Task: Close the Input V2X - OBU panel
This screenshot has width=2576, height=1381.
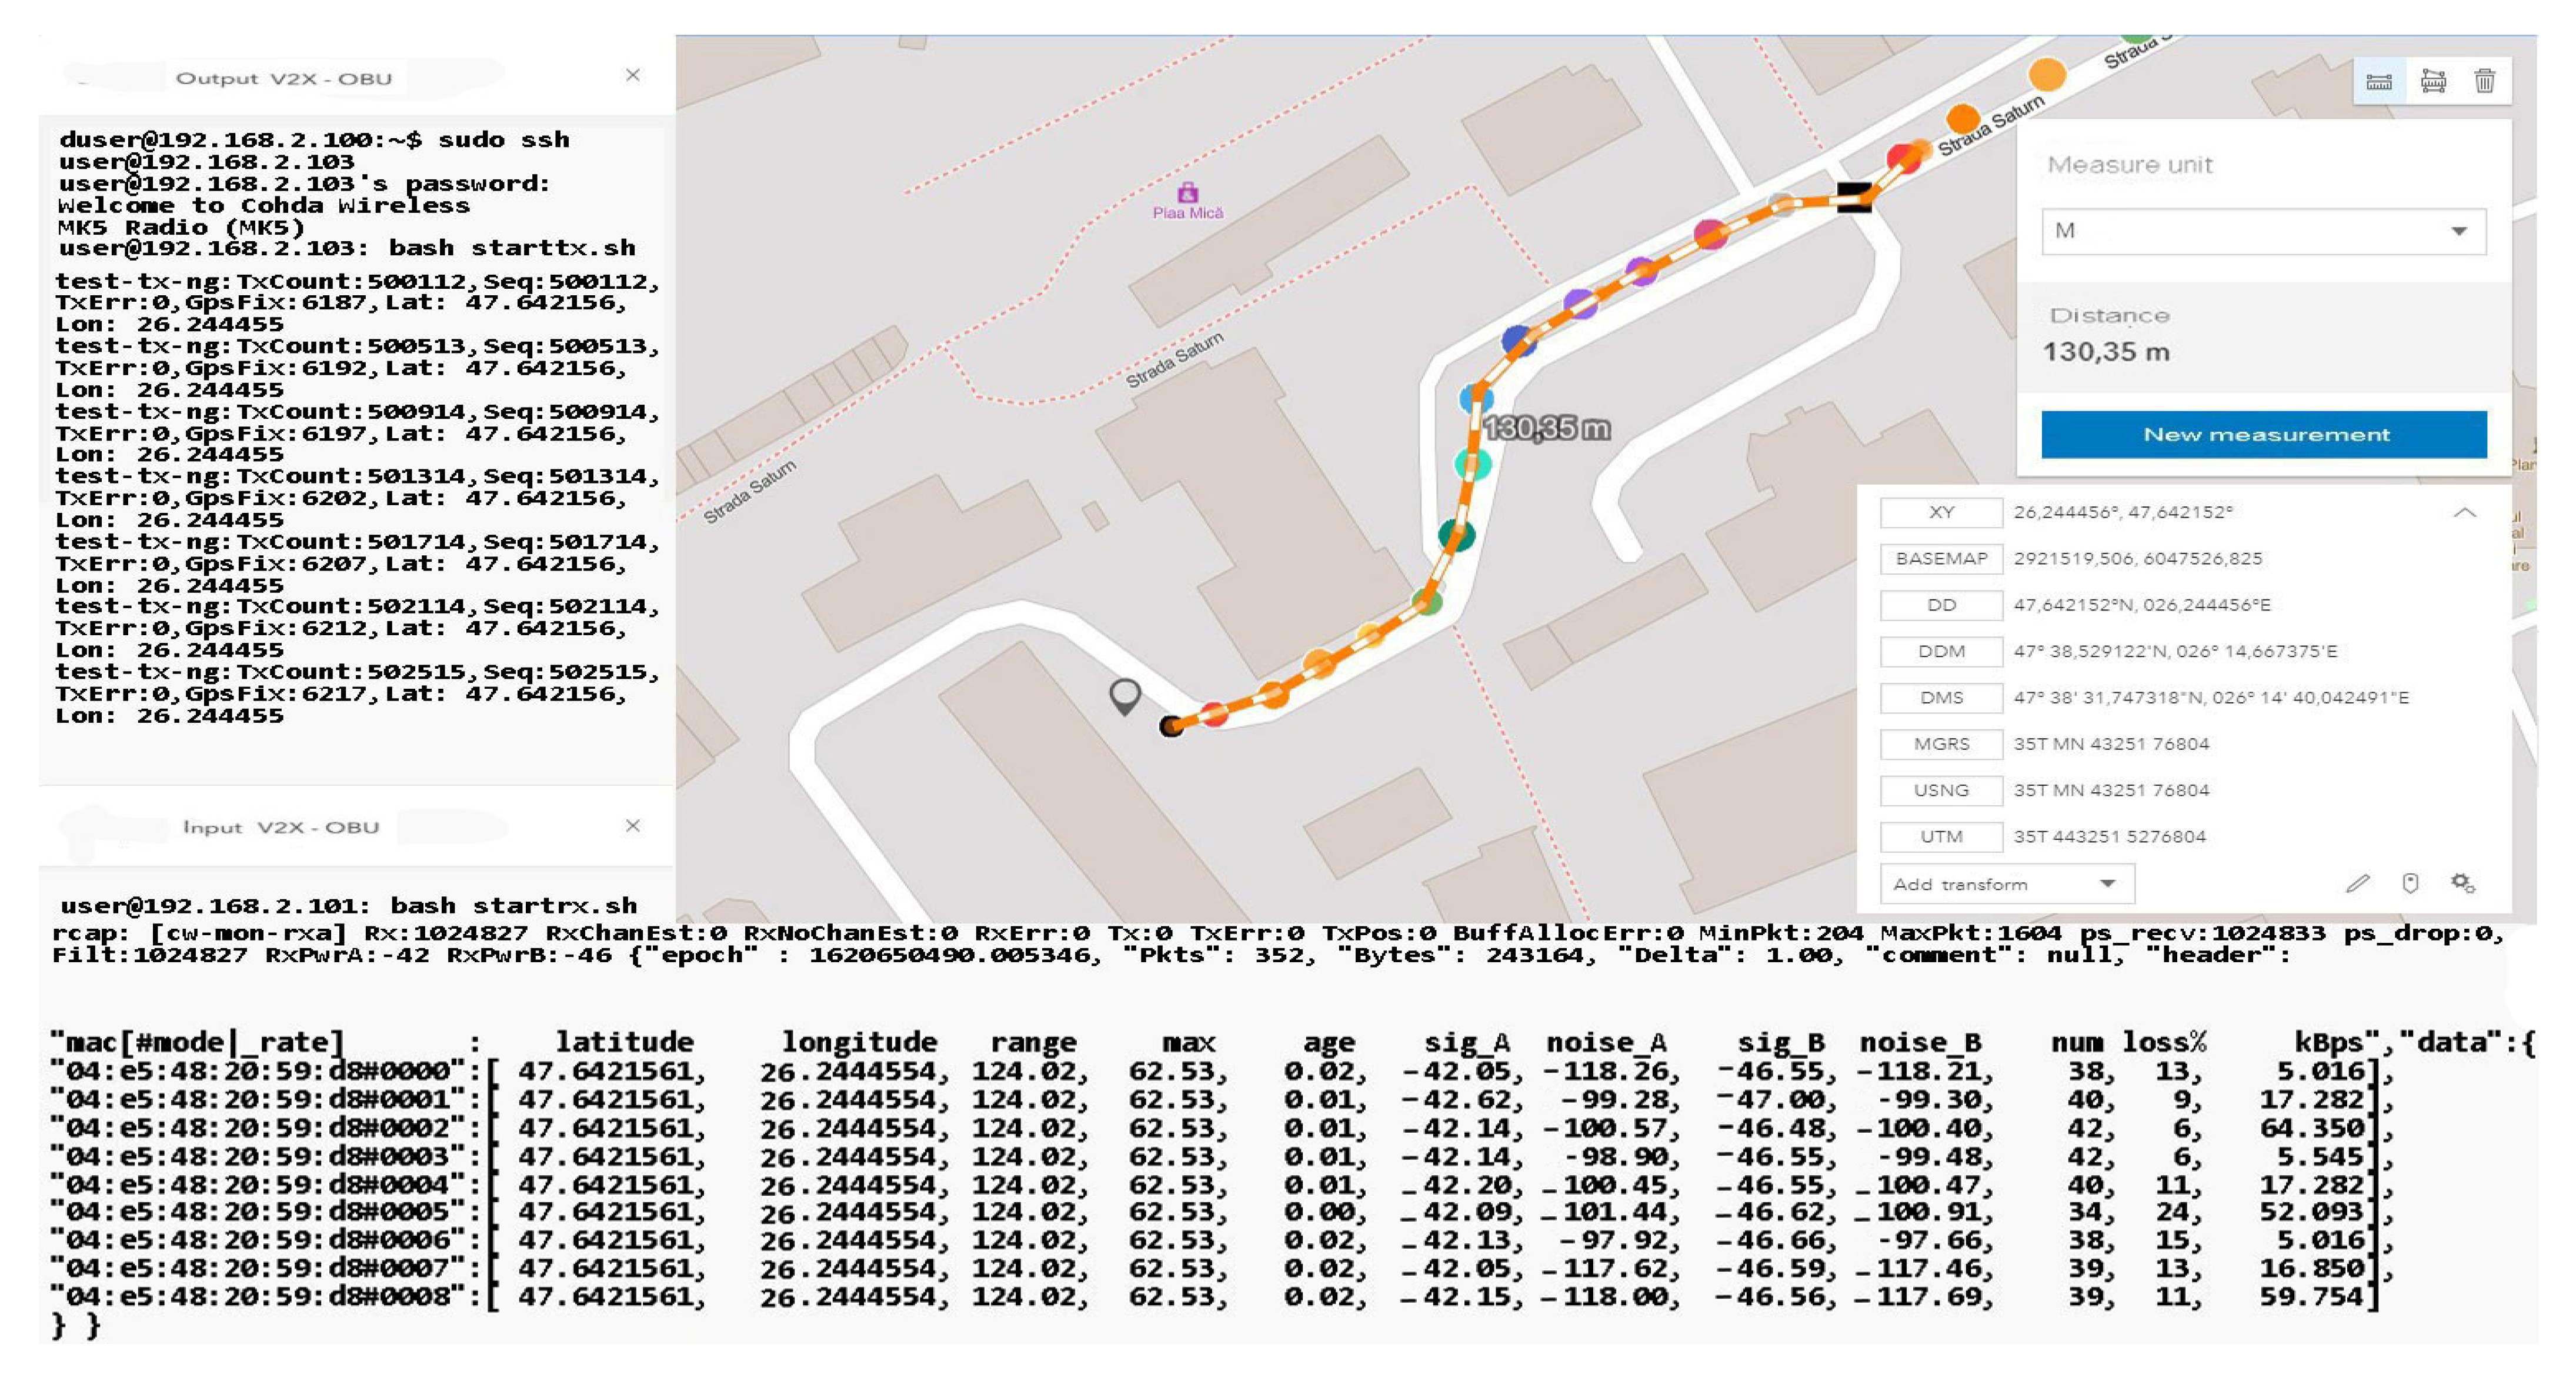Action: click(x=632, y=826)
